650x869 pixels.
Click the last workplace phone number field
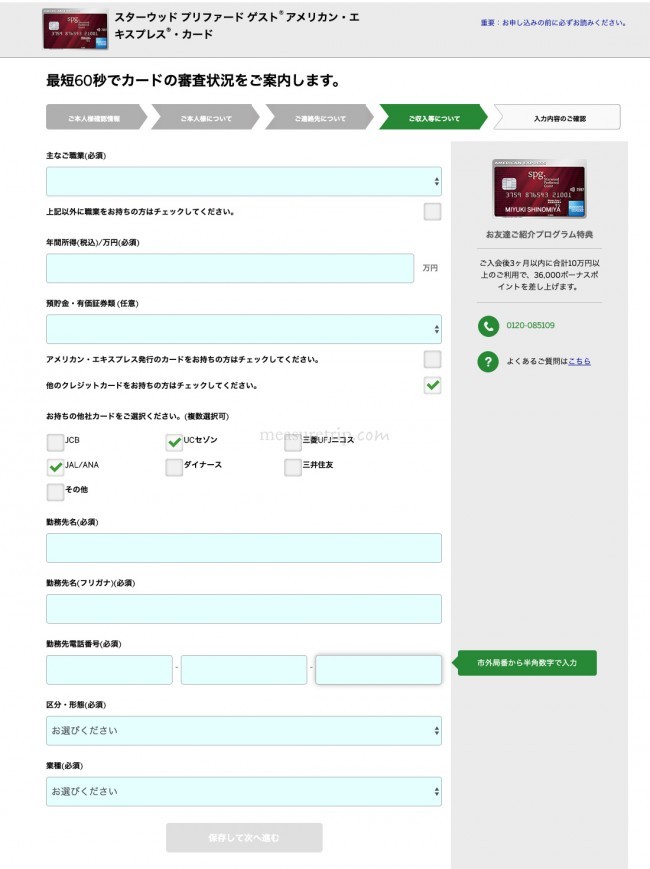[x=378, y=670]
